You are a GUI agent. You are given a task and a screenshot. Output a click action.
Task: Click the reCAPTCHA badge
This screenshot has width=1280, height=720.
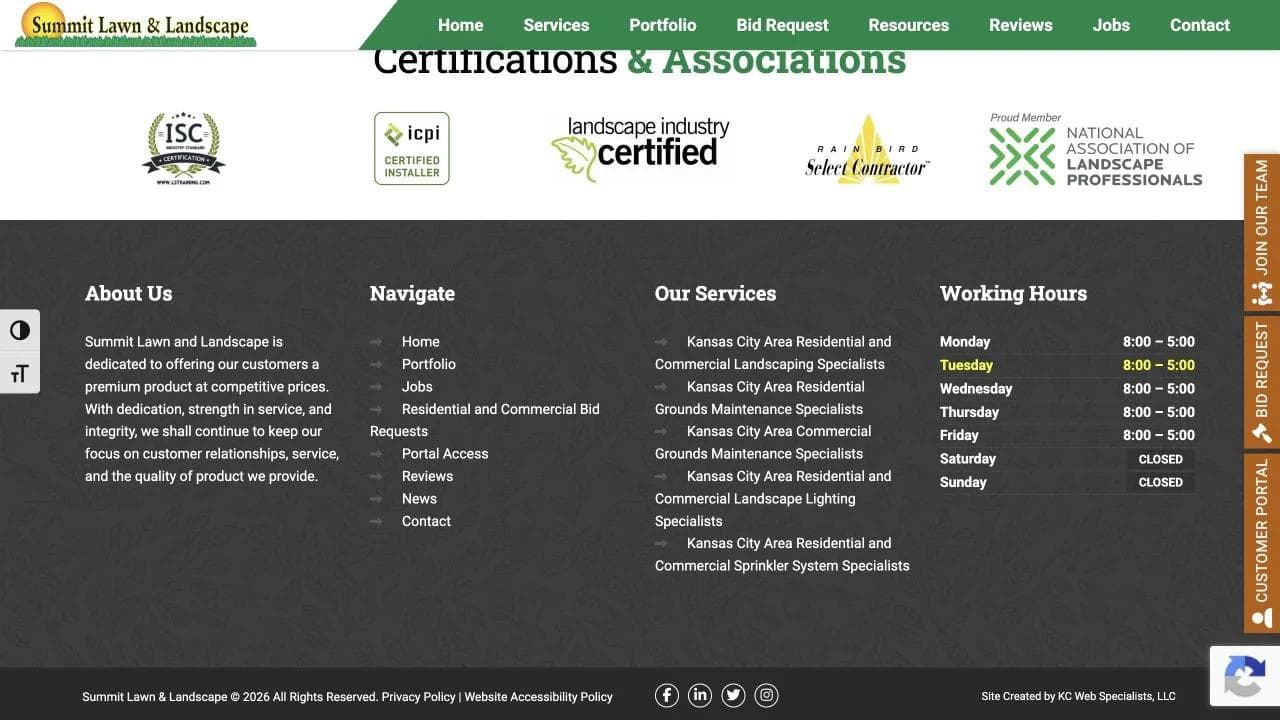[1244, 677]
